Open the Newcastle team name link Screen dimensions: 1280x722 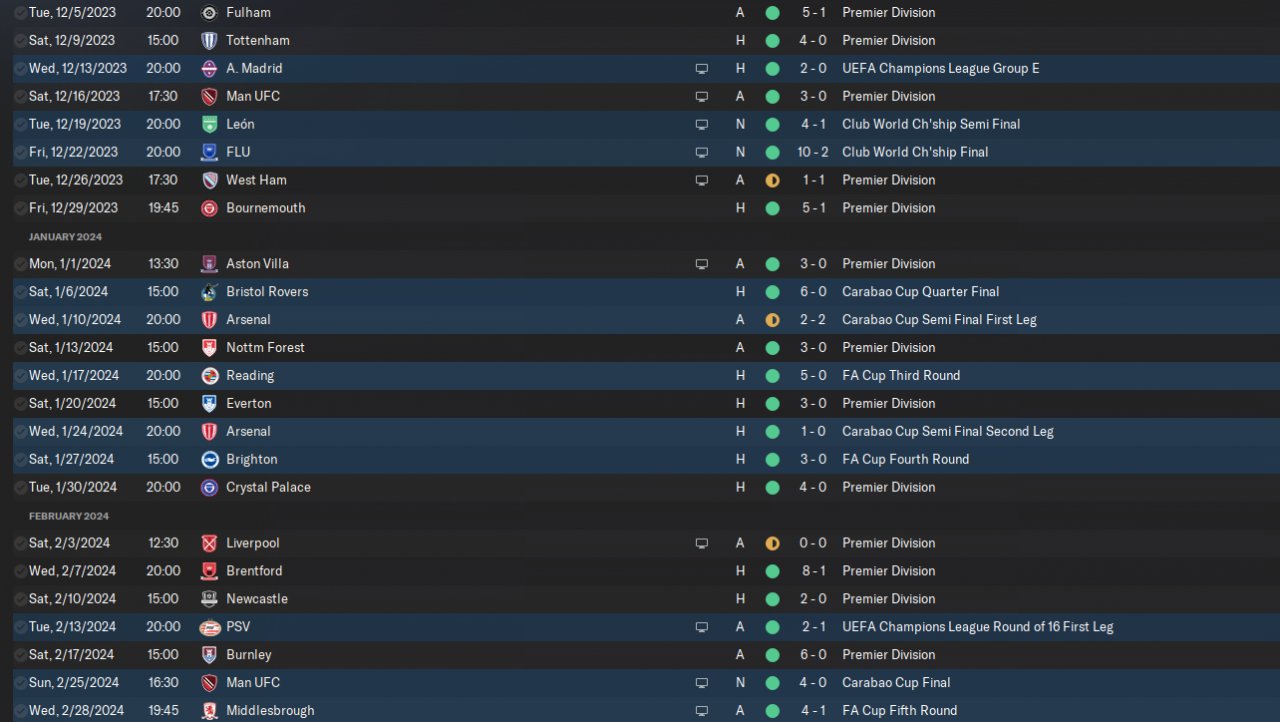pos(257,599)
